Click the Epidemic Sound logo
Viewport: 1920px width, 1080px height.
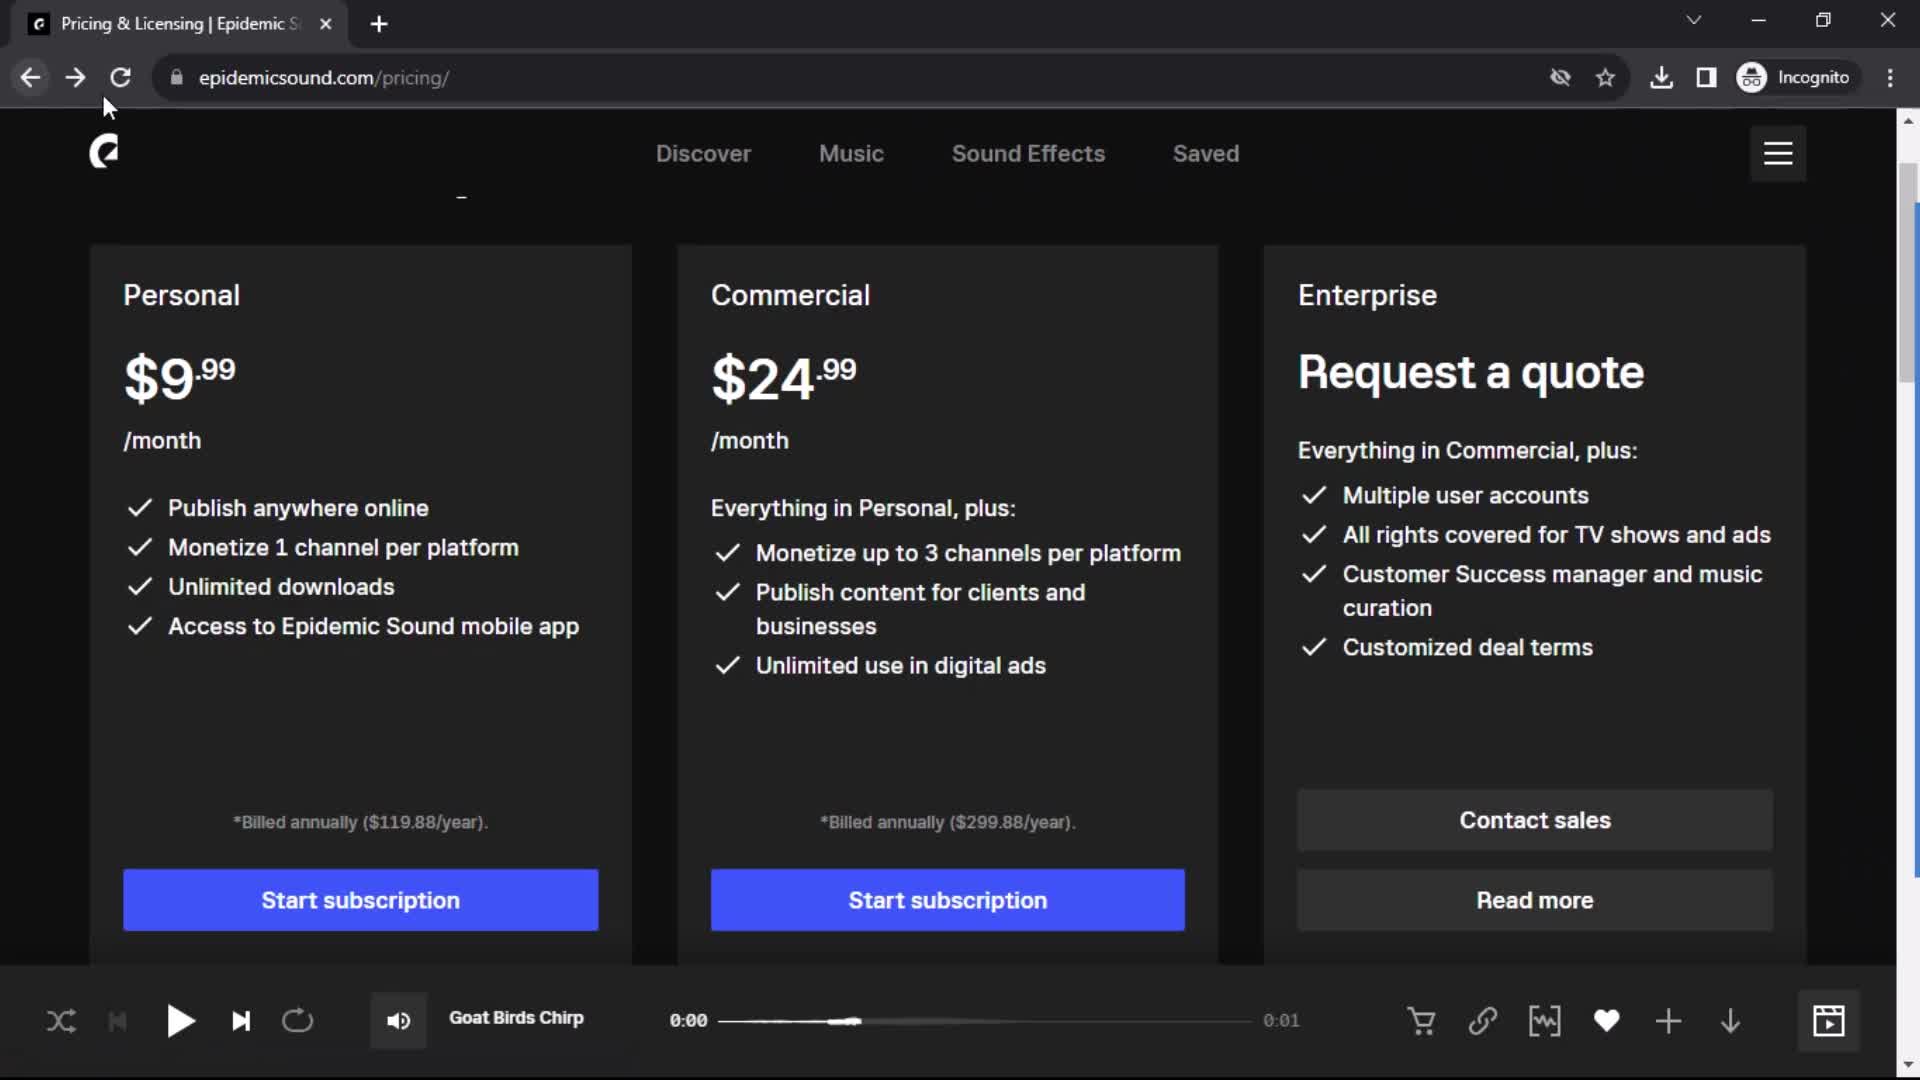[x=104, y=153]
